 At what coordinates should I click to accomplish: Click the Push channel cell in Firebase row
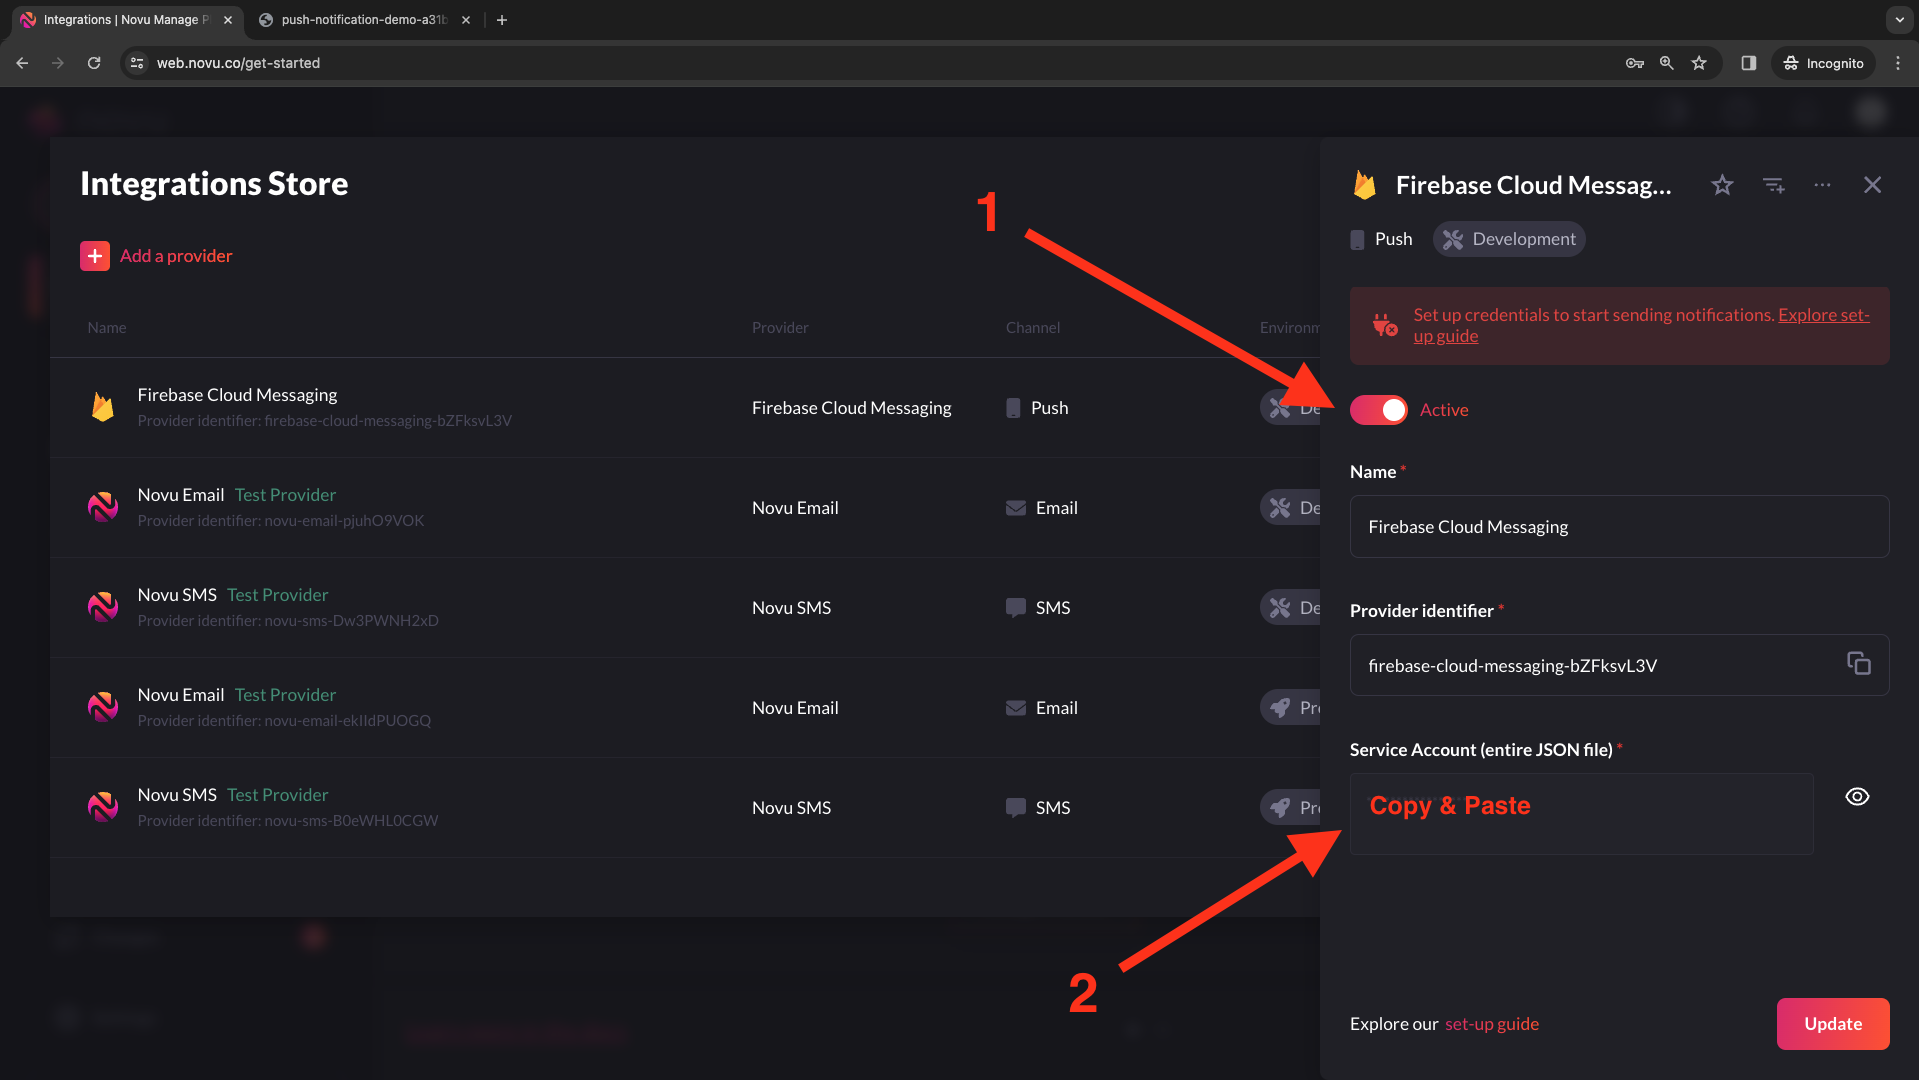point(1037,408)
